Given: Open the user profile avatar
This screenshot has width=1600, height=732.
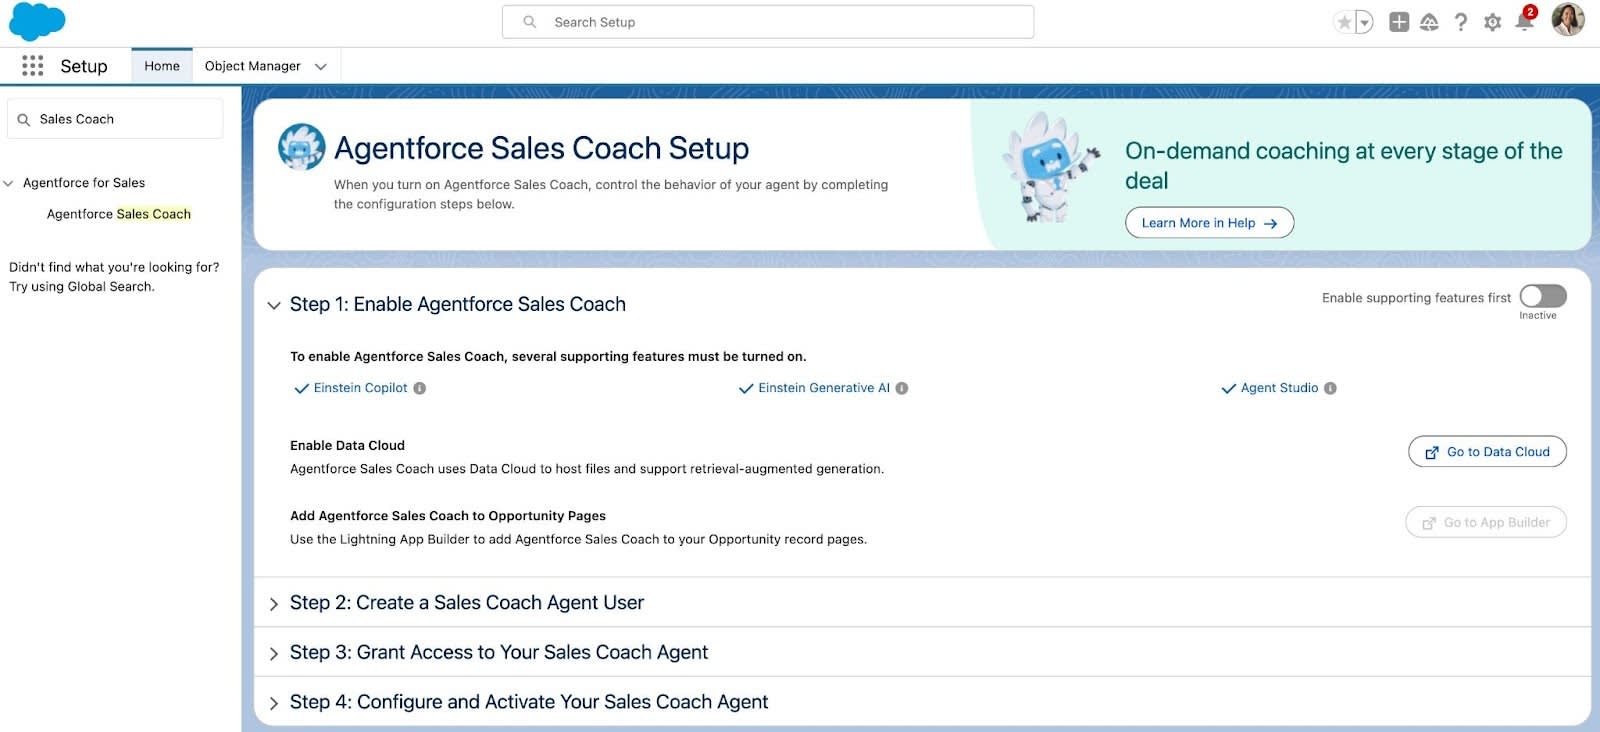Looking at the screenshot, I should coord(1567,20).
